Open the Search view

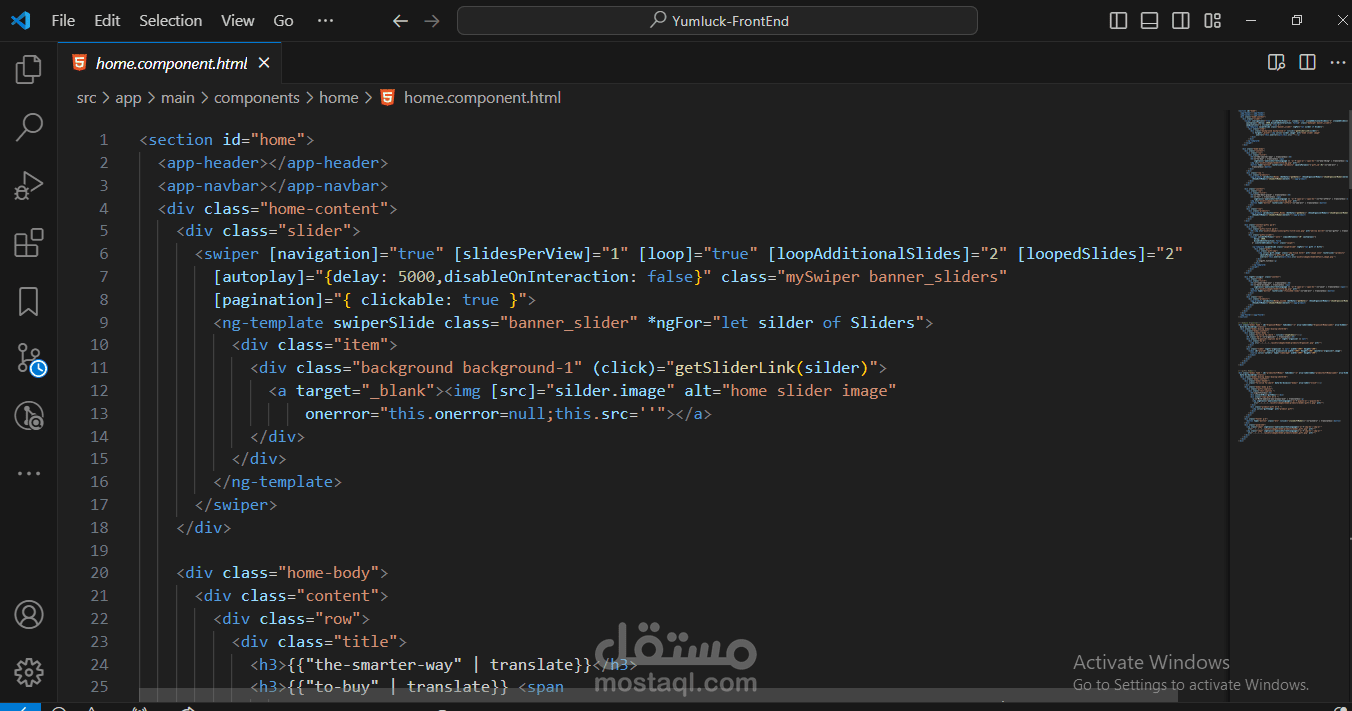pyautogui.click(x=29, y=127)
